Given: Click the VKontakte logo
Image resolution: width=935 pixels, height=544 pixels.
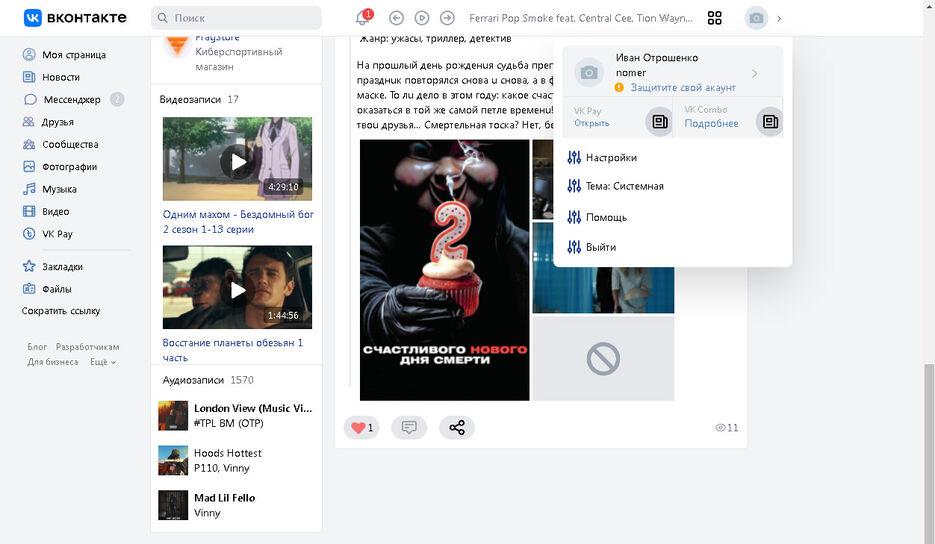Looking at the screenshot, I should [75, 18].
